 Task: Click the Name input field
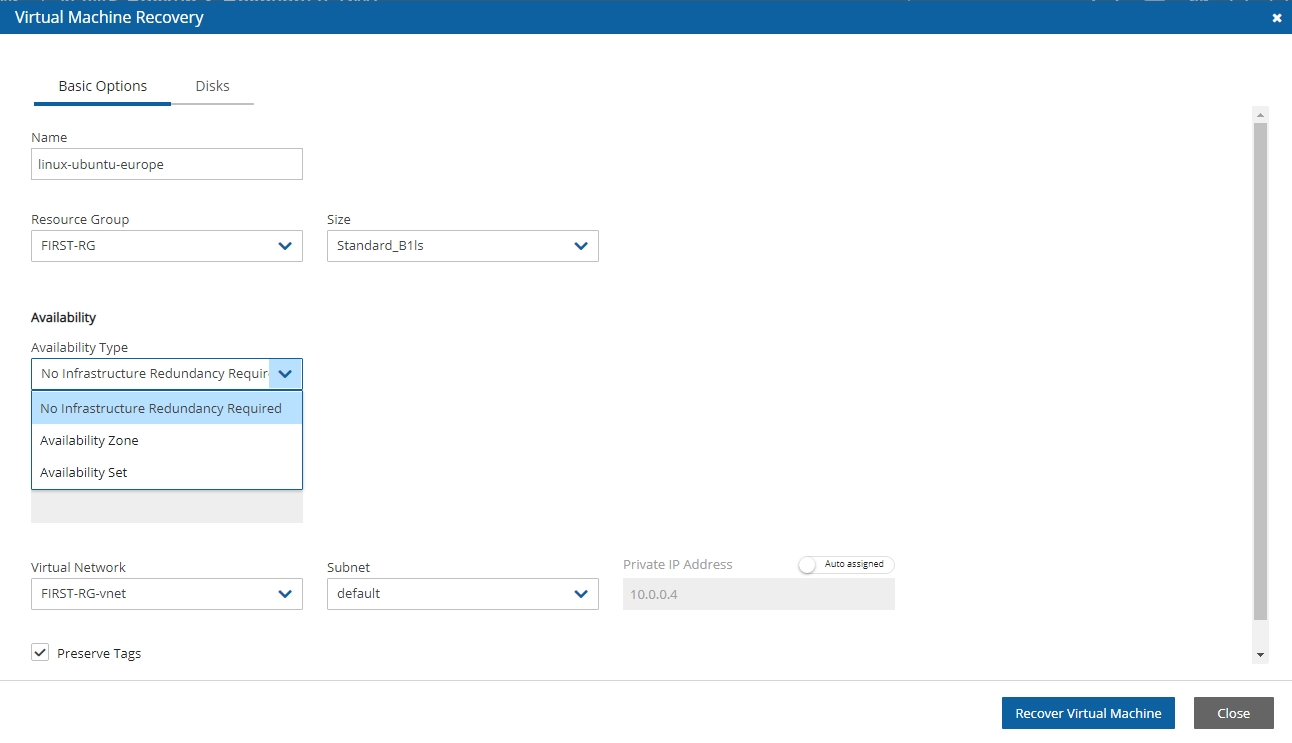166,164
